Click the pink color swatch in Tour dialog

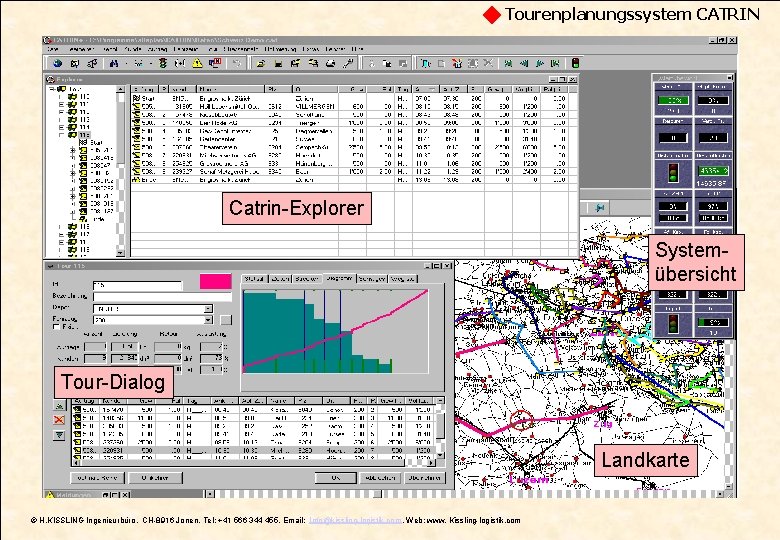coord(215,281)
